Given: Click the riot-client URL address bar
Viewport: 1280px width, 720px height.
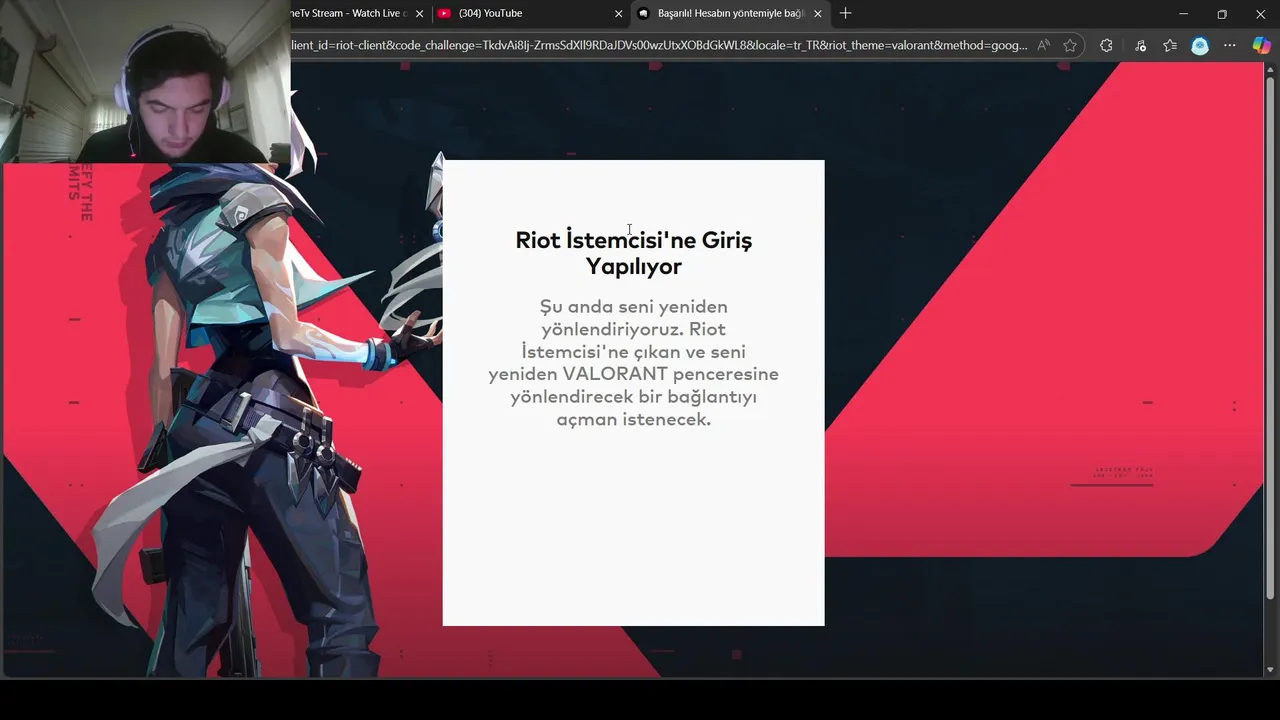Looking at the screenshot, I should [x=659, y=45].
